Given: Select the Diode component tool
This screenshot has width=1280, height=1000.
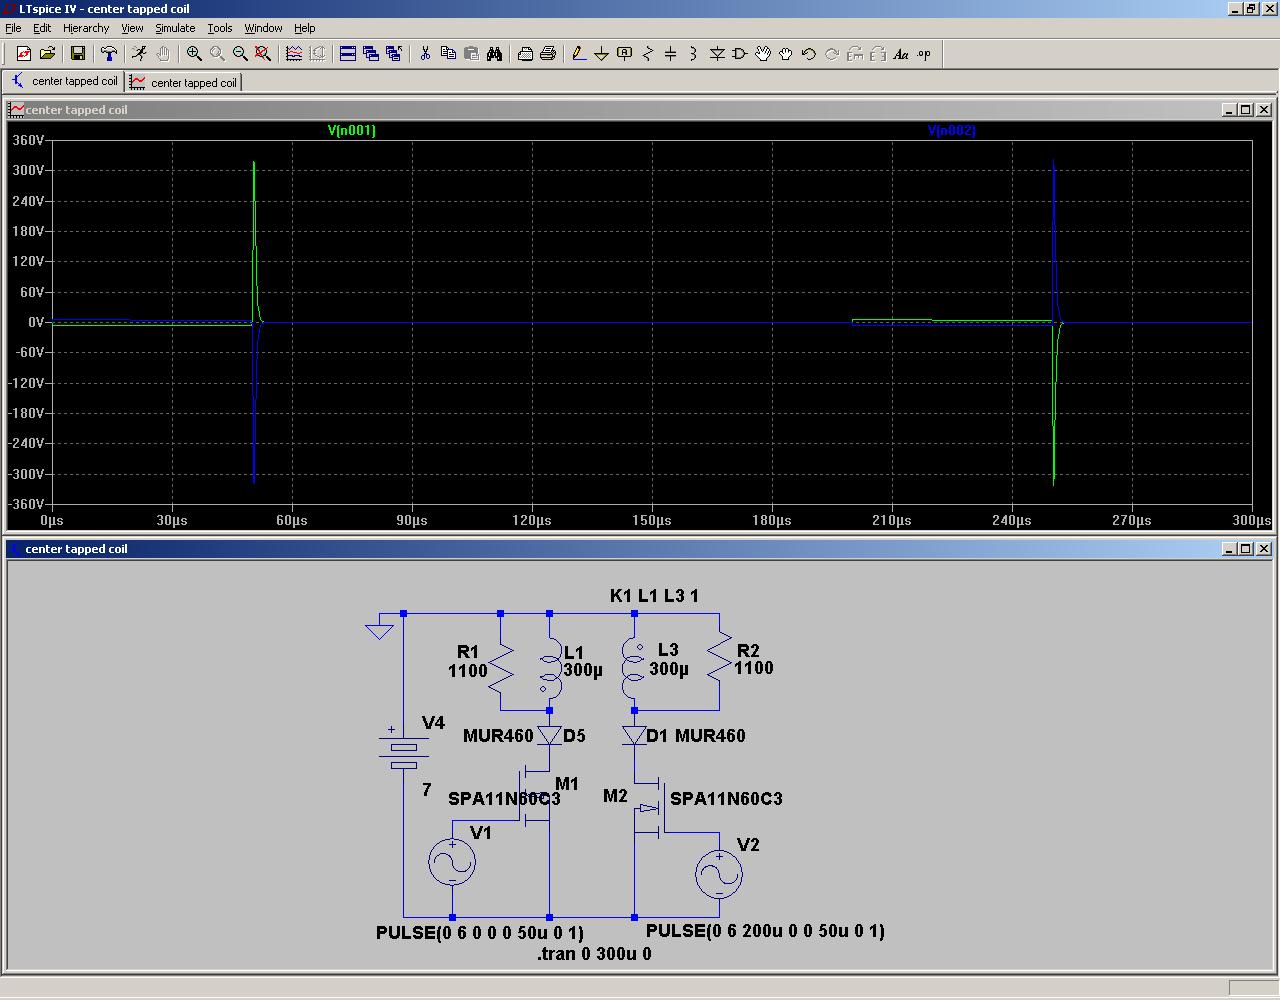Looking at the screenshot, I should pos(717,54).
